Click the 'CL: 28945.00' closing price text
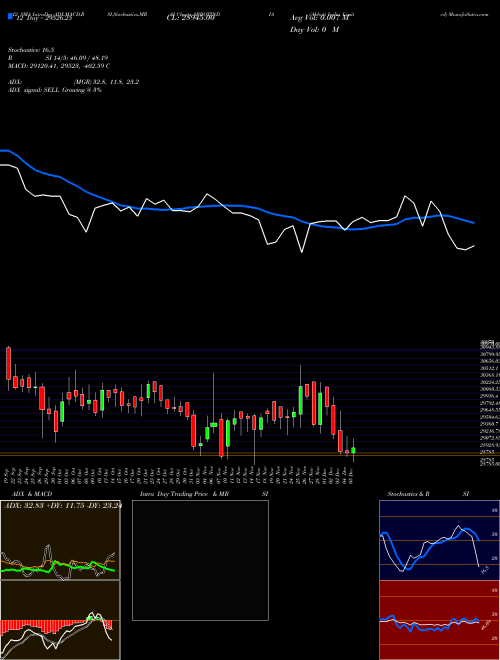 click(x=190, y=18)
